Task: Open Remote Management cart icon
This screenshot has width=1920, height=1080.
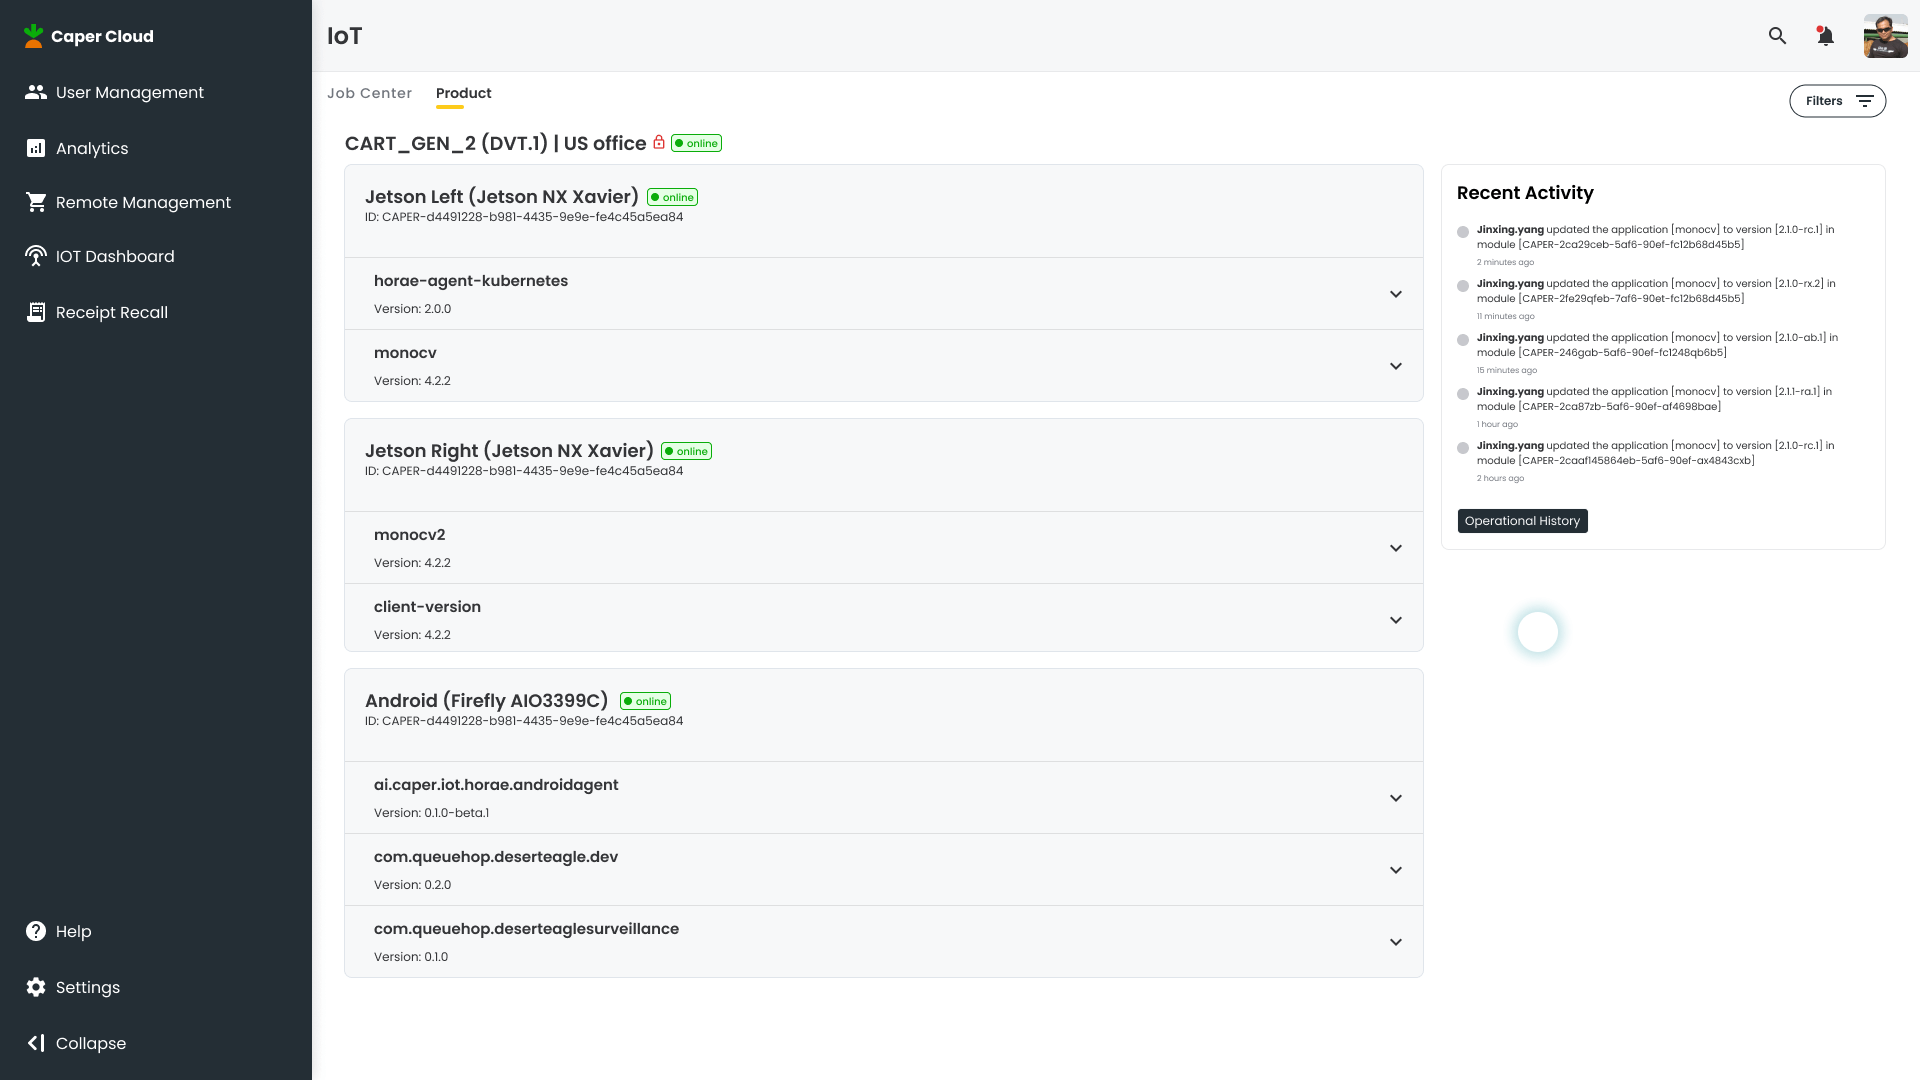Action: (37, 202)
